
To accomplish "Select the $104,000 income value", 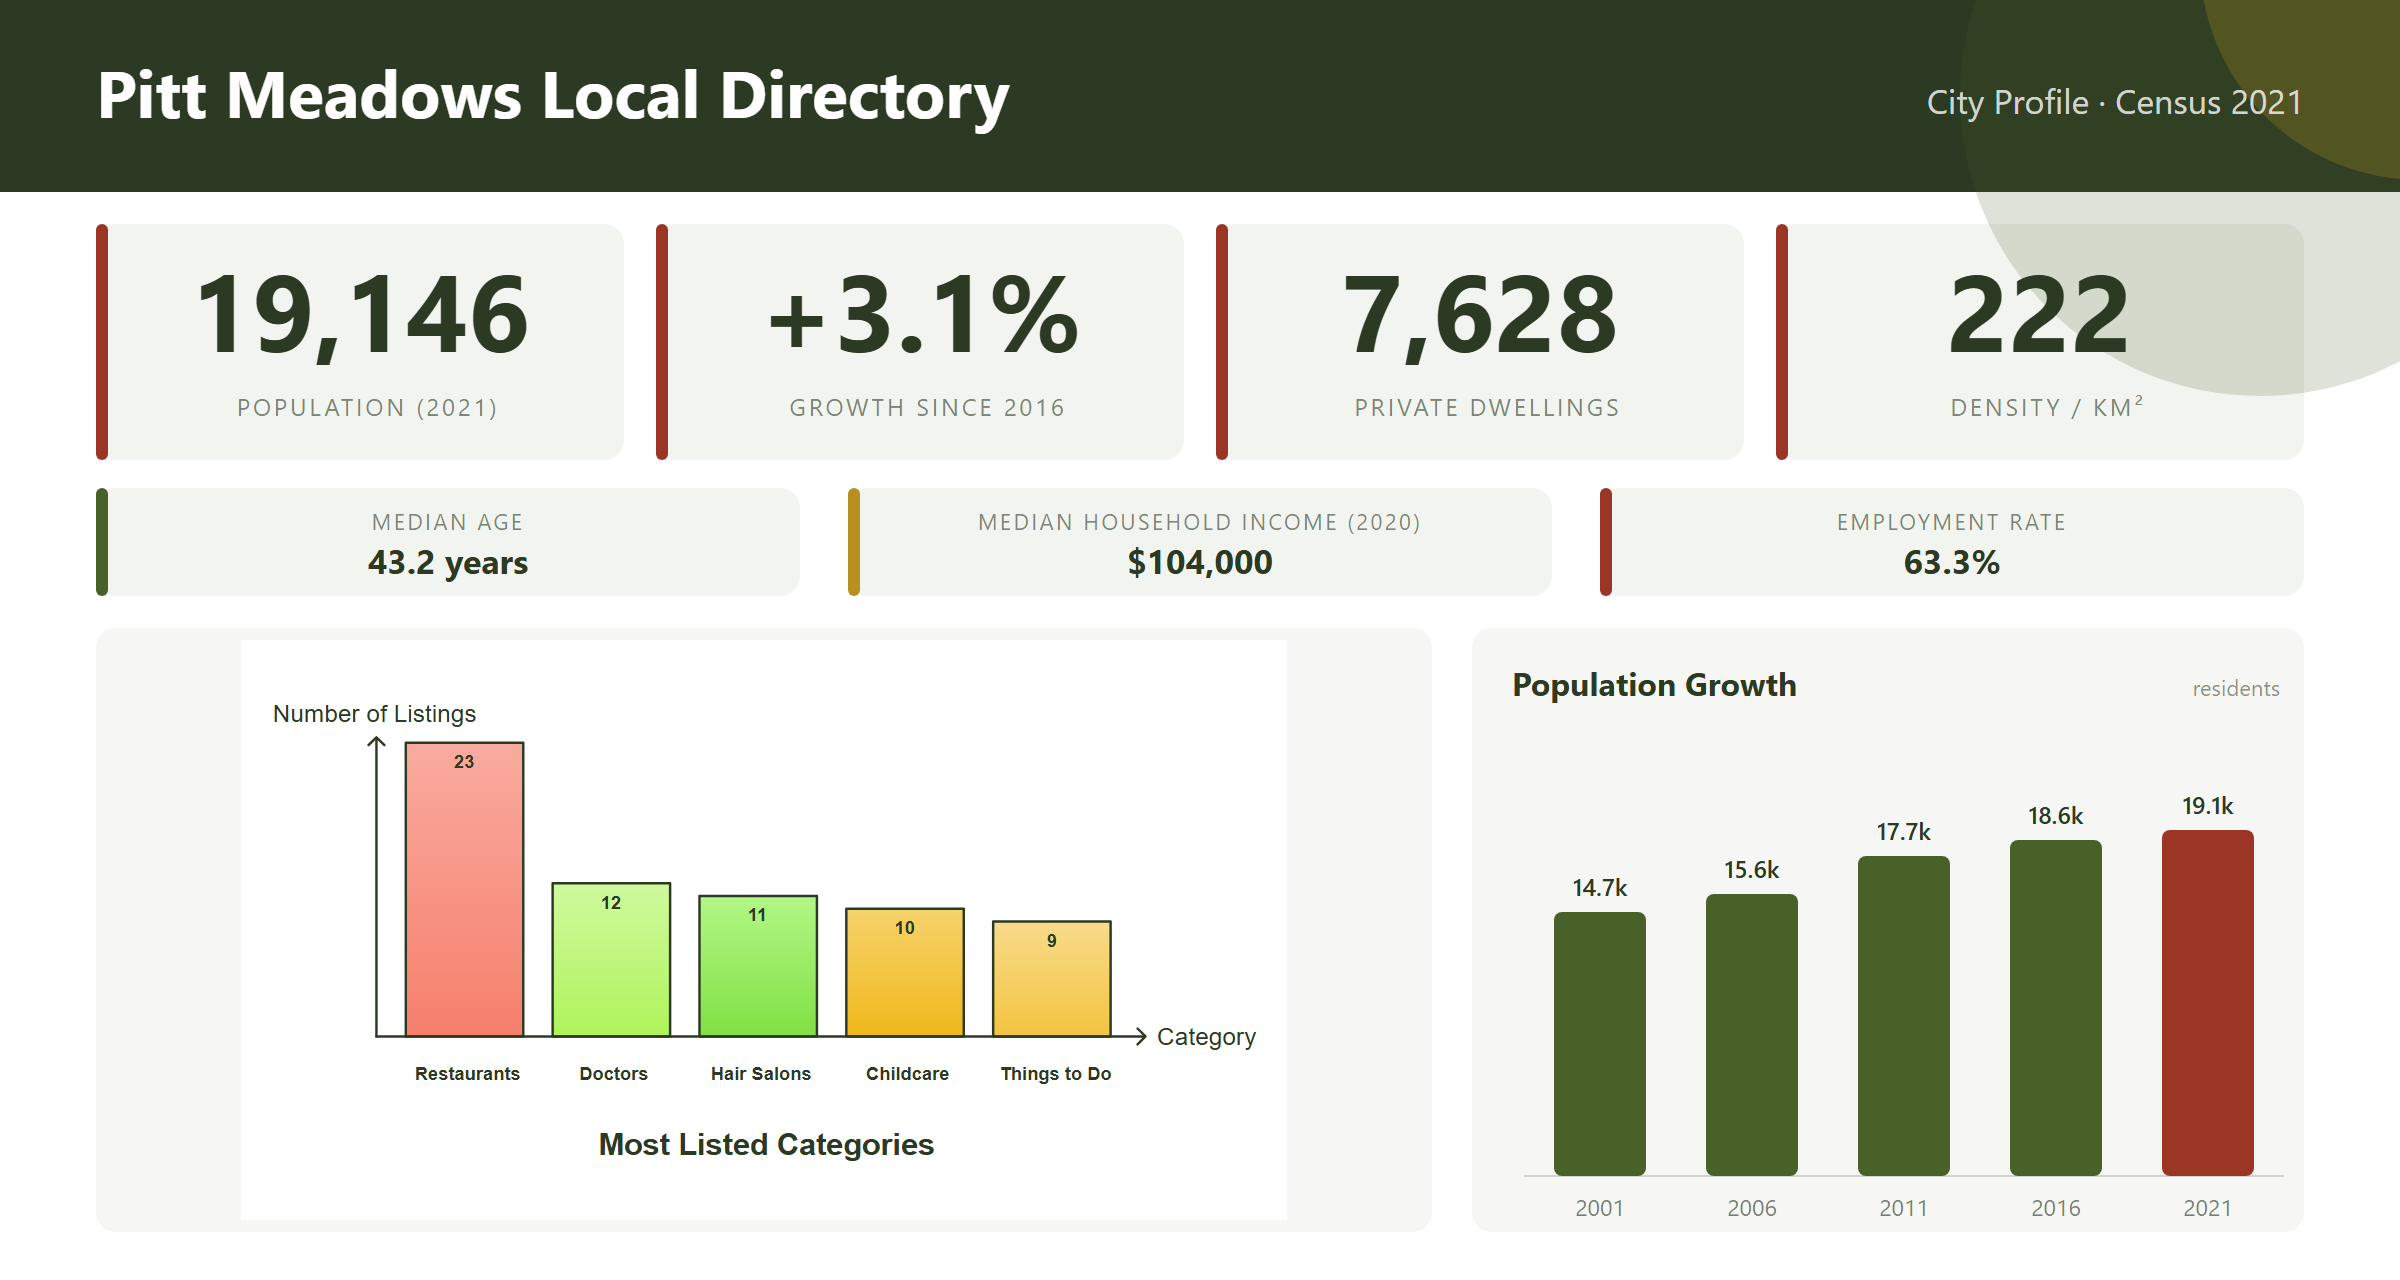I will (x=1200, y=562).
